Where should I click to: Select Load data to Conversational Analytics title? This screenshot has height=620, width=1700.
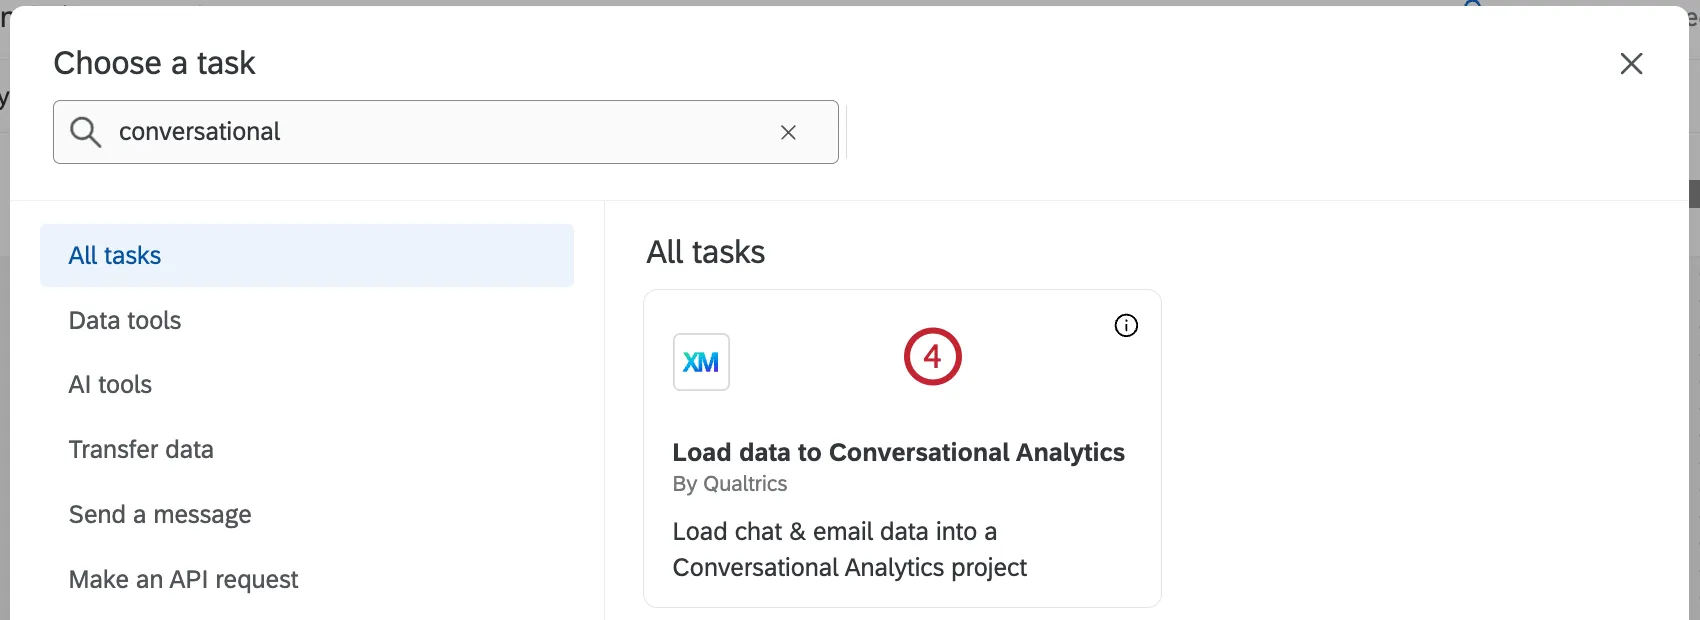coord(898,453)
